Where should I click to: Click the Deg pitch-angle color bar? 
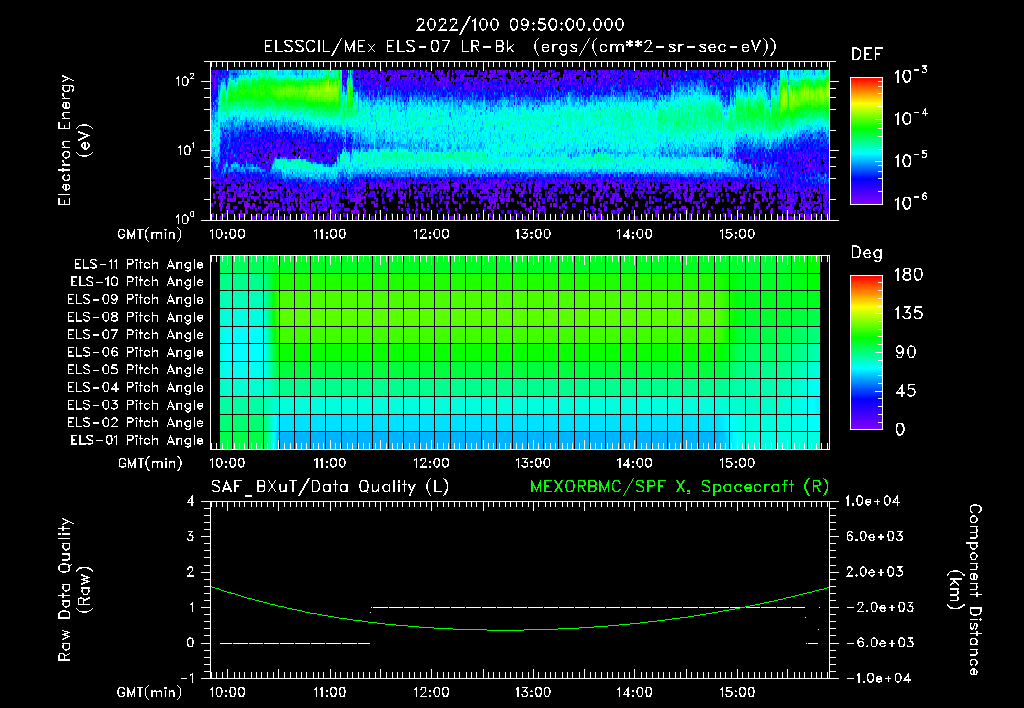tap(866, 352)
